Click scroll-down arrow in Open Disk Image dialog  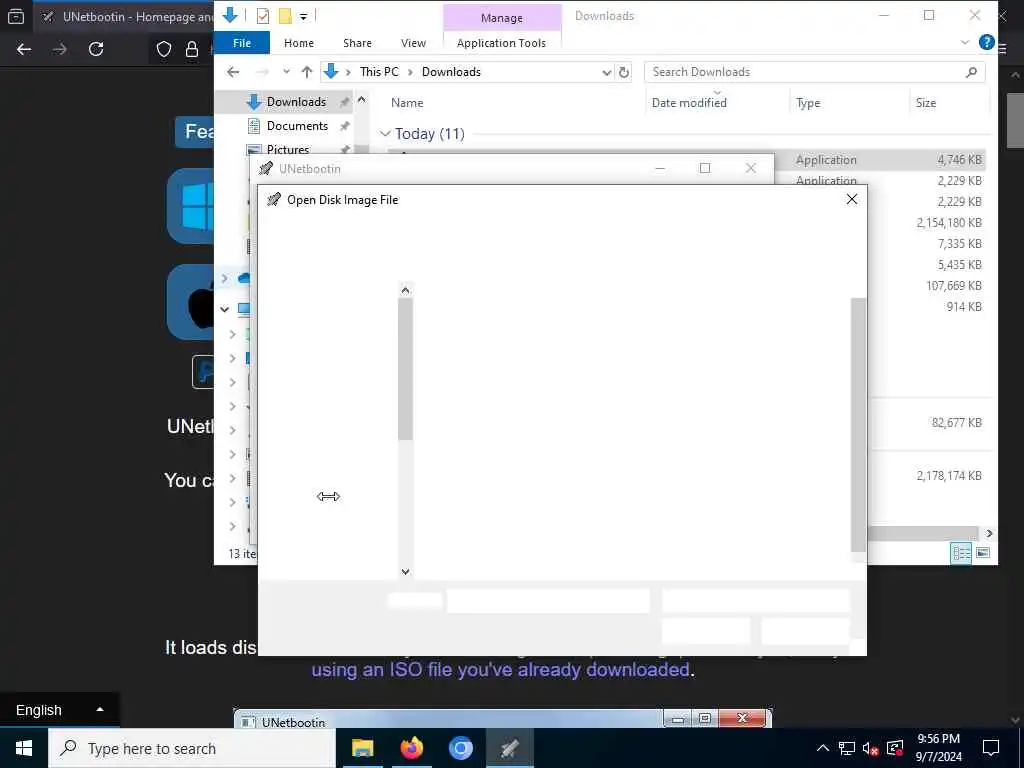[x=406, y=571]
